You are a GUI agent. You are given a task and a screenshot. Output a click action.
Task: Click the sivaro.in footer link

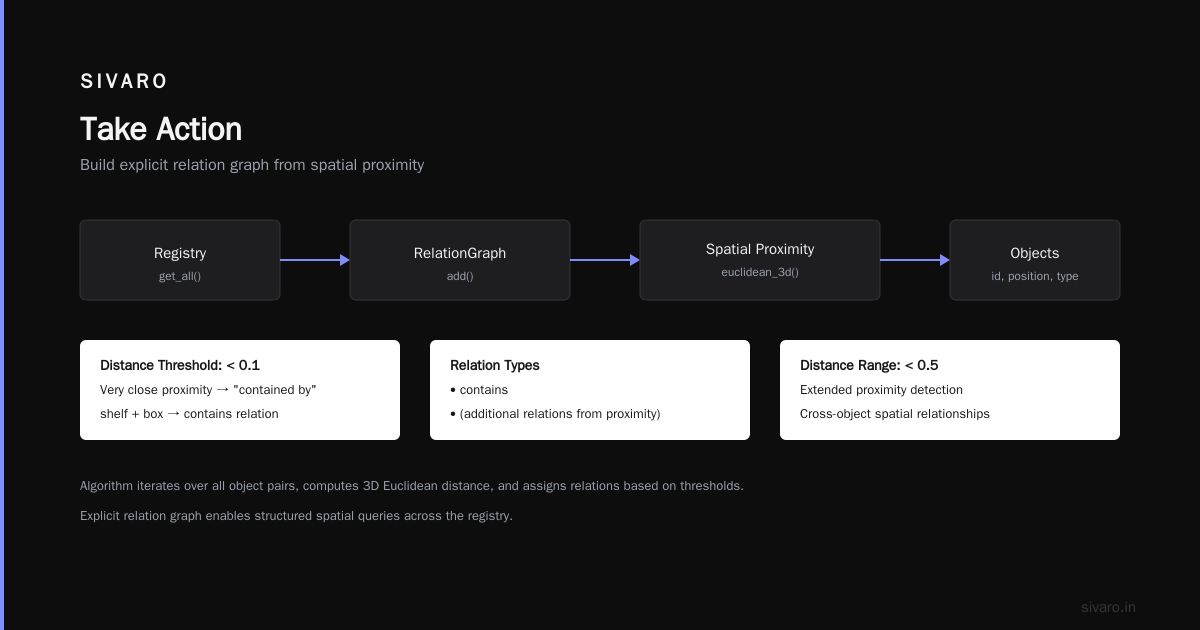1108,607
